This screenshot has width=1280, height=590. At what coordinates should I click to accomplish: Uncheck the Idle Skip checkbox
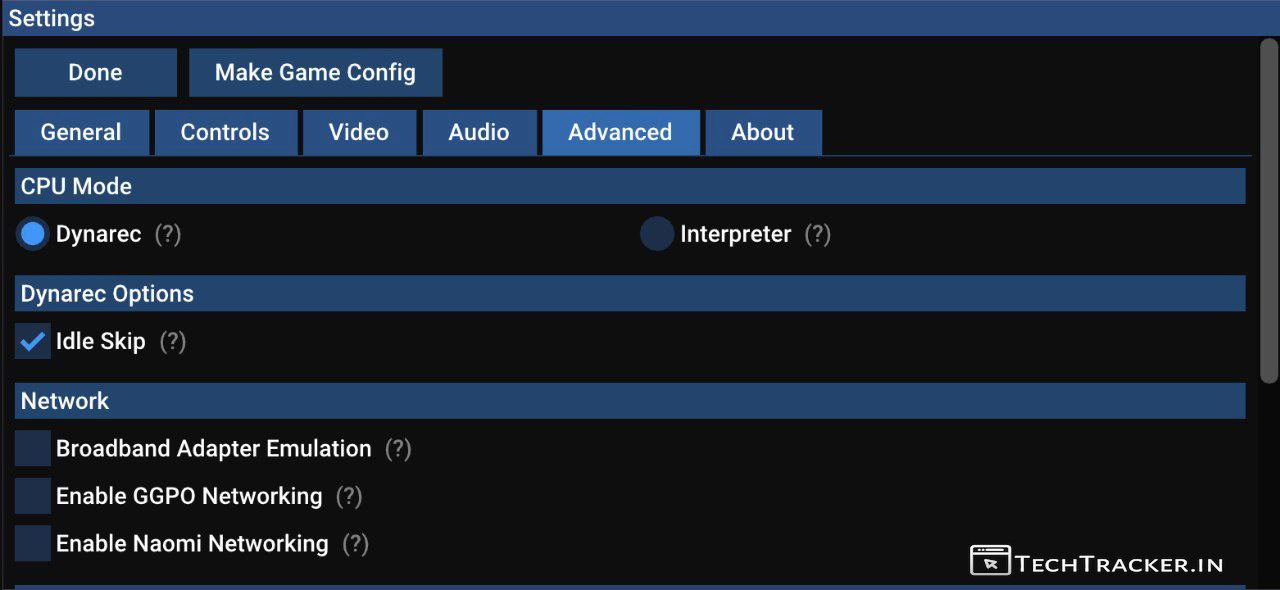tap(33, 341)
